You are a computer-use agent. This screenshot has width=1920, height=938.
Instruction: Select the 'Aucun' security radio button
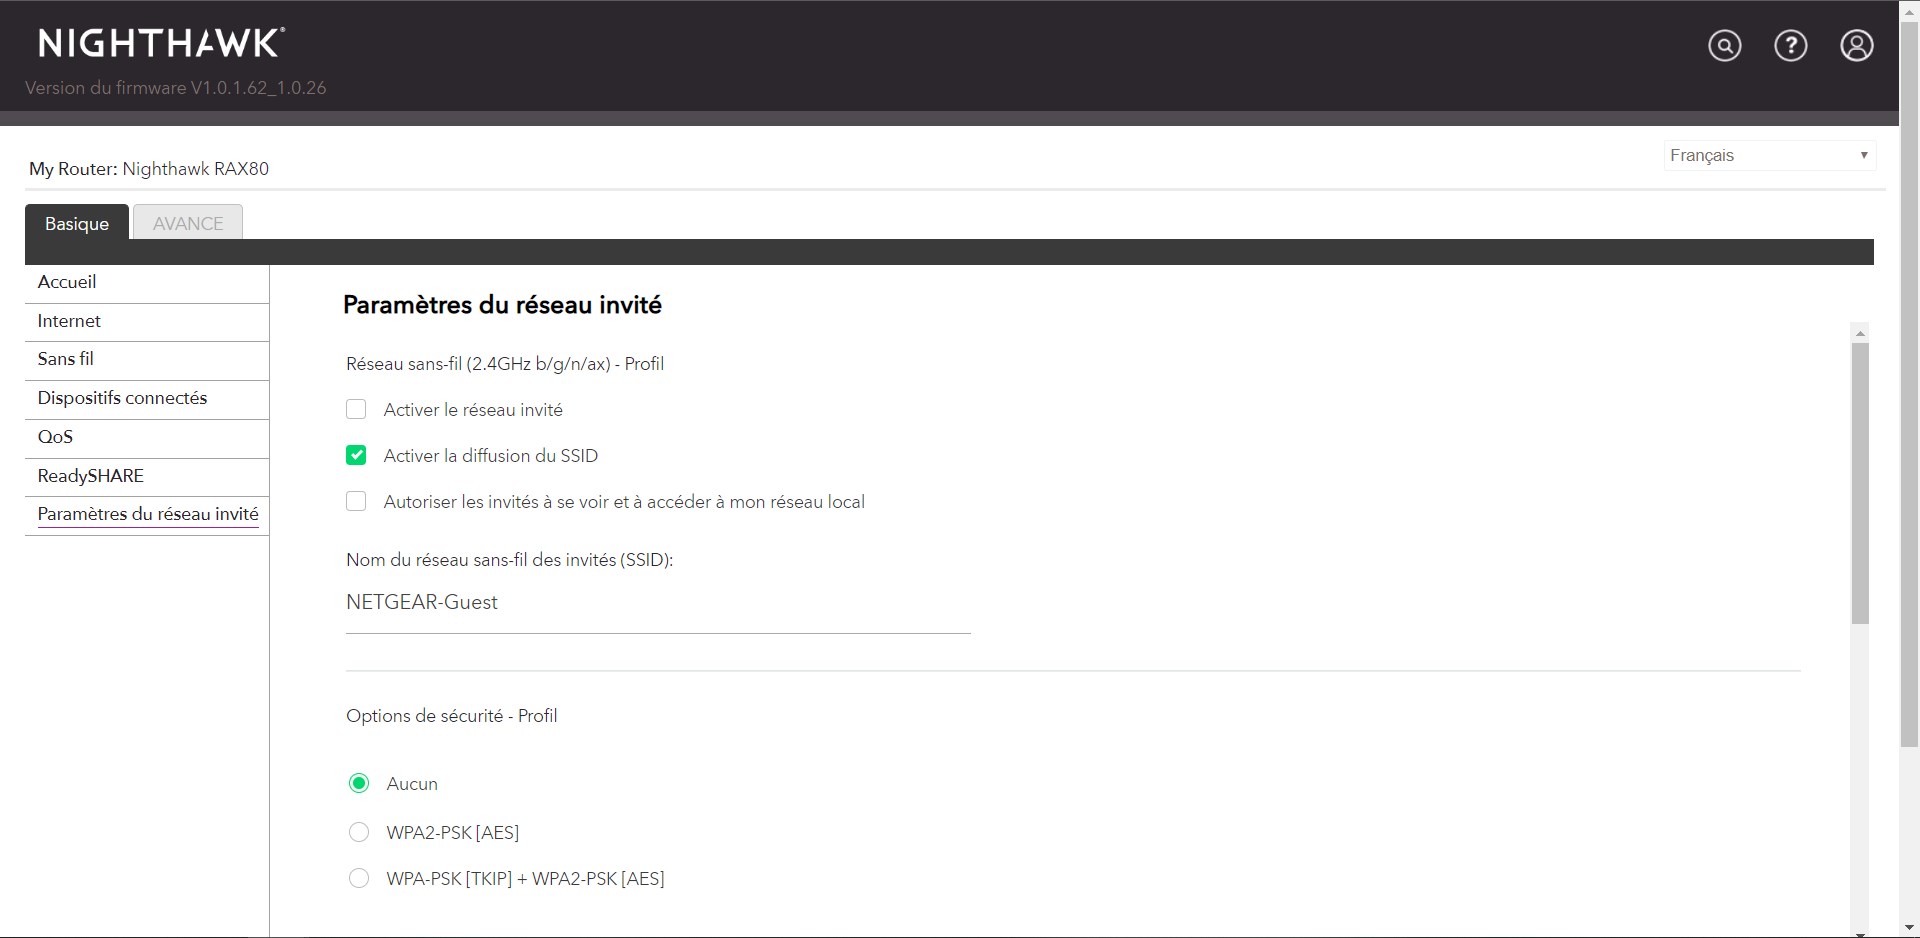click(359, 783)
